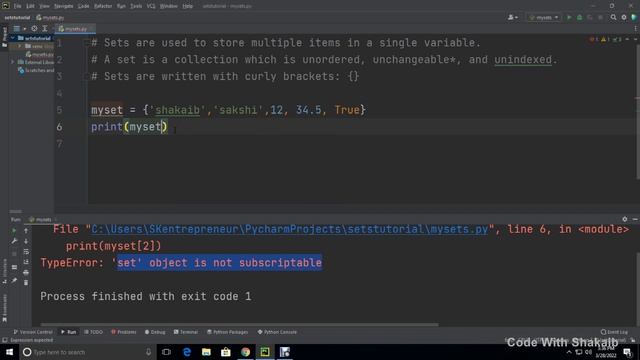The width and height of the screenshot is (640, 360).
Task: Open Project view options dropdown arrow
Action: [24, 29]
